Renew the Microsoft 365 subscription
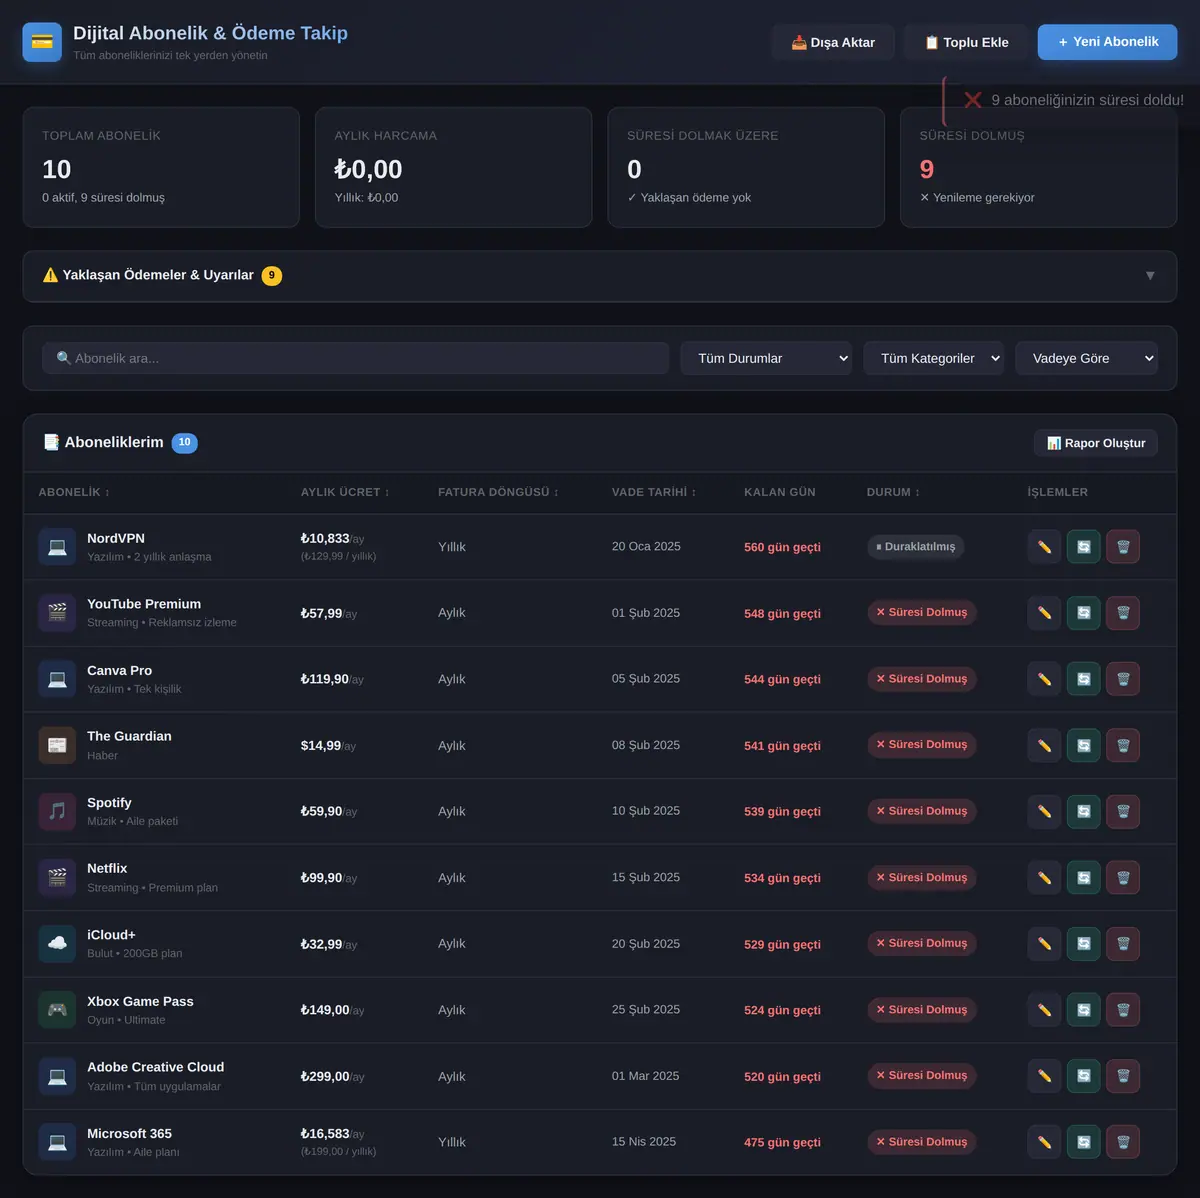 click(1084, 1142)
